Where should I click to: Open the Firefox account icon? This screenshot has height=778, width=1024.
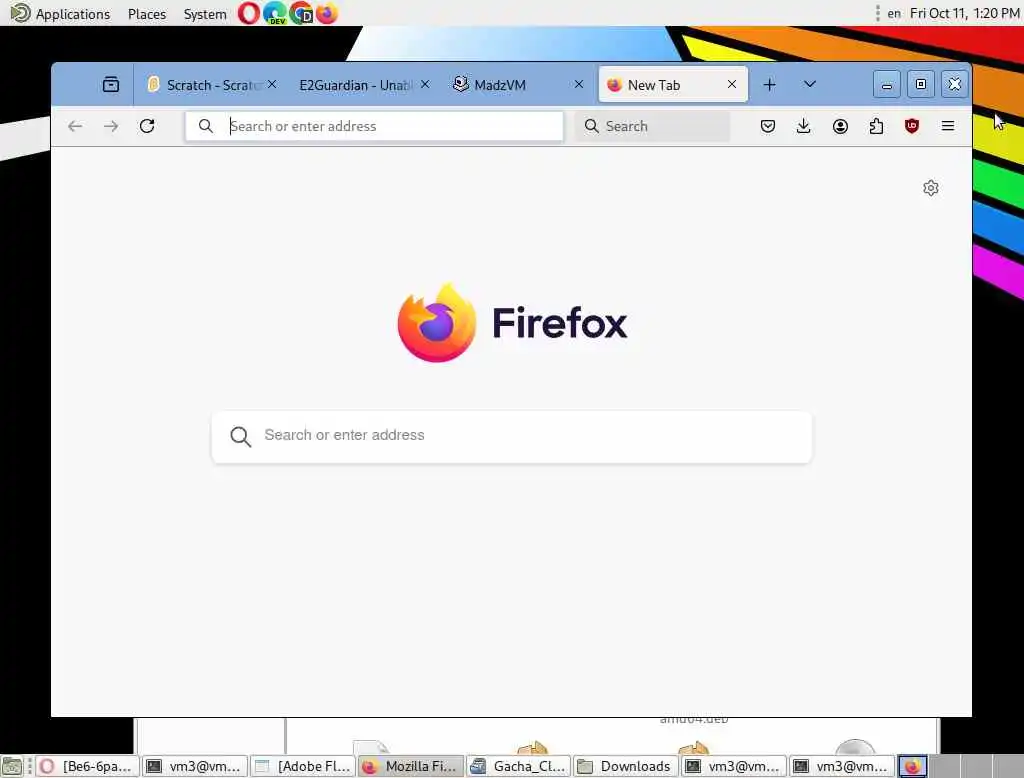click(x=840, y=126)
